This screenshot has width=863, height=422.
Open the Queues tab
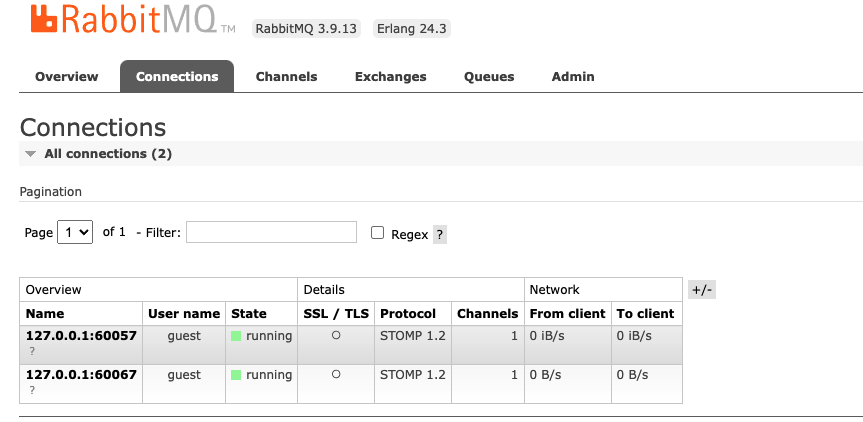[489, 77]
